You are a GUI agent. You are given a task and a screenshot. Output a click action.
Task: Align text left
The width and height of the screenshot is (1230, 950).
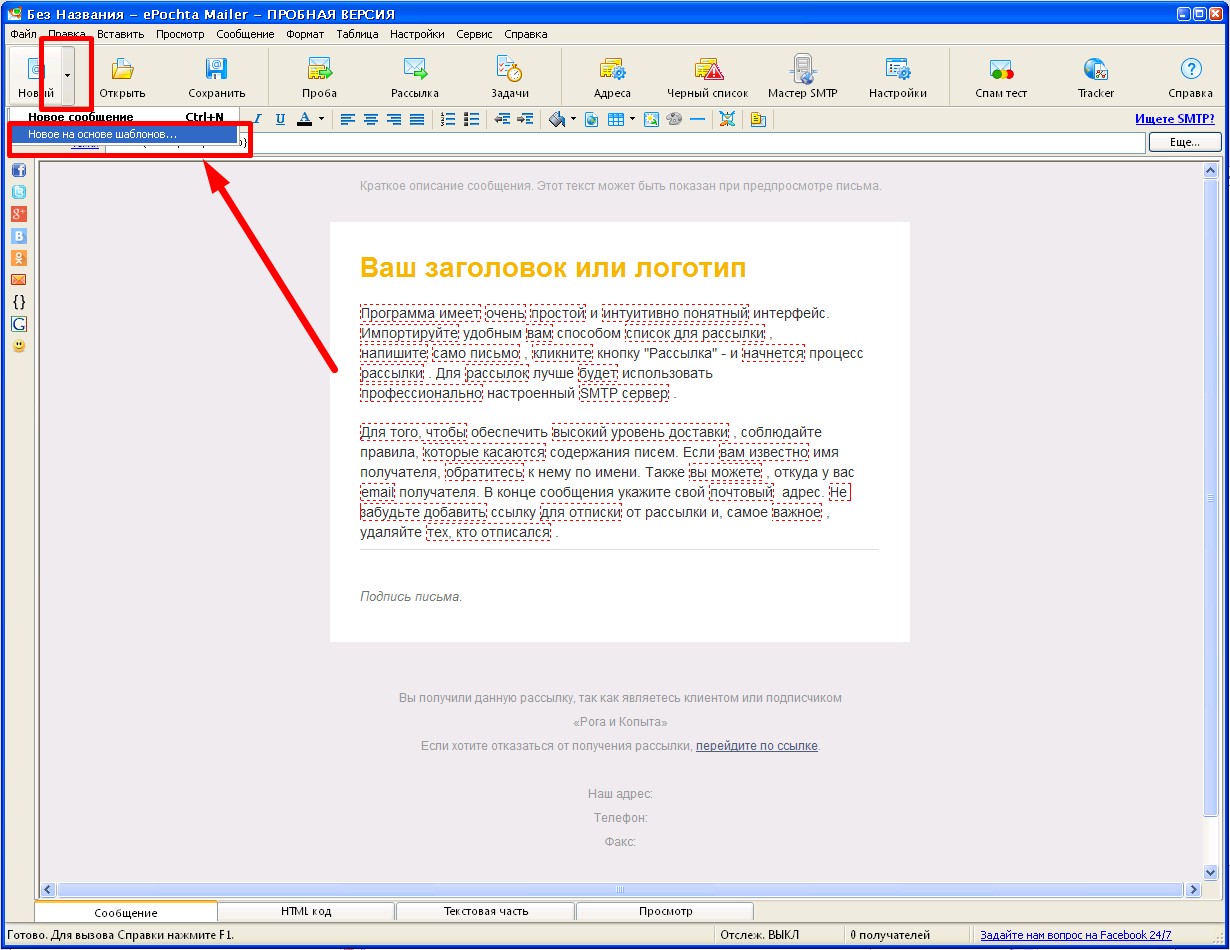(x=347, y=119)
